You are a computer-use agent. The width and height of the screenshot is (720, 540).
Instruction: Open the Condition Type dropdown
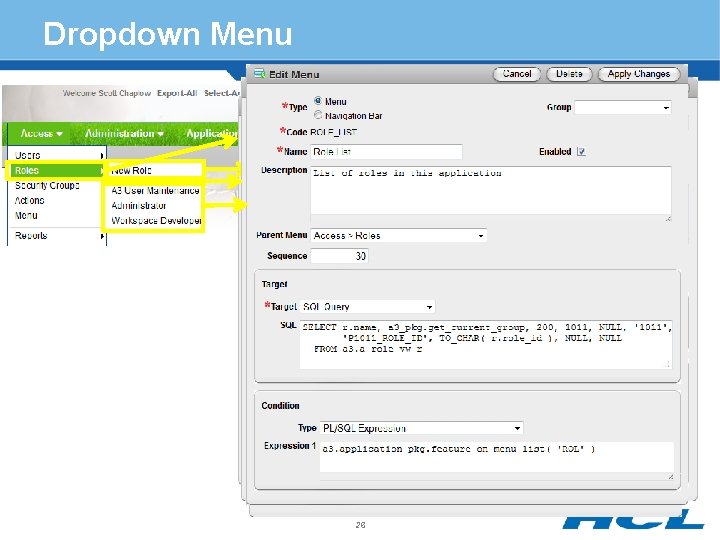tap(421, 428)
